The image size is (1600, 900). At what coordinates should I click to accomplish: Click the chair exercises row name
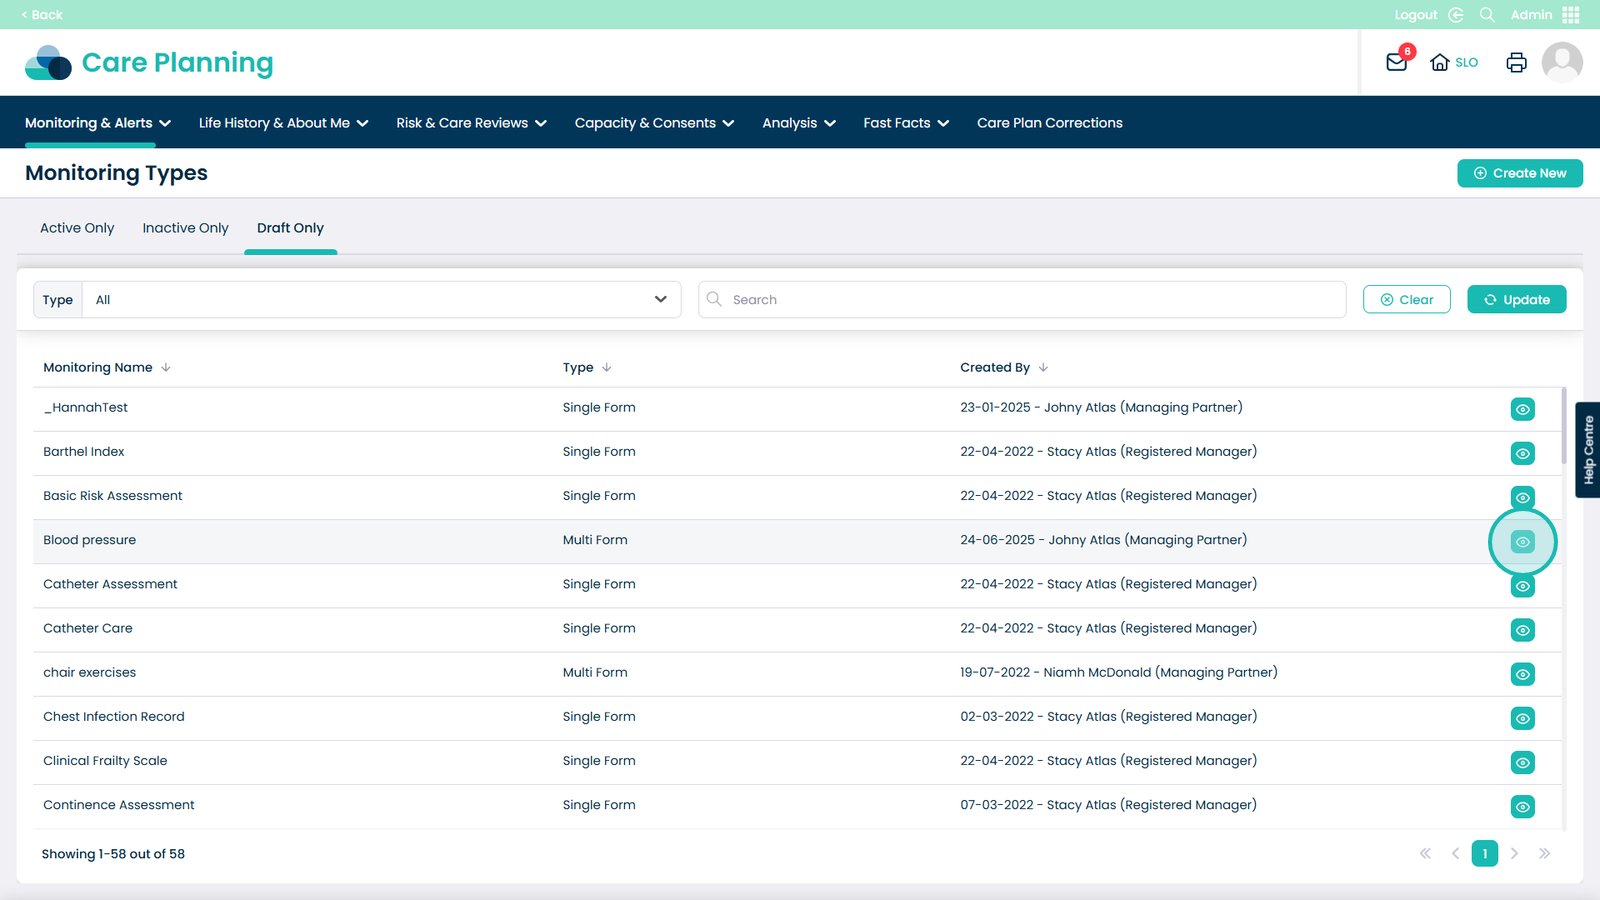(x=90, y=673)
